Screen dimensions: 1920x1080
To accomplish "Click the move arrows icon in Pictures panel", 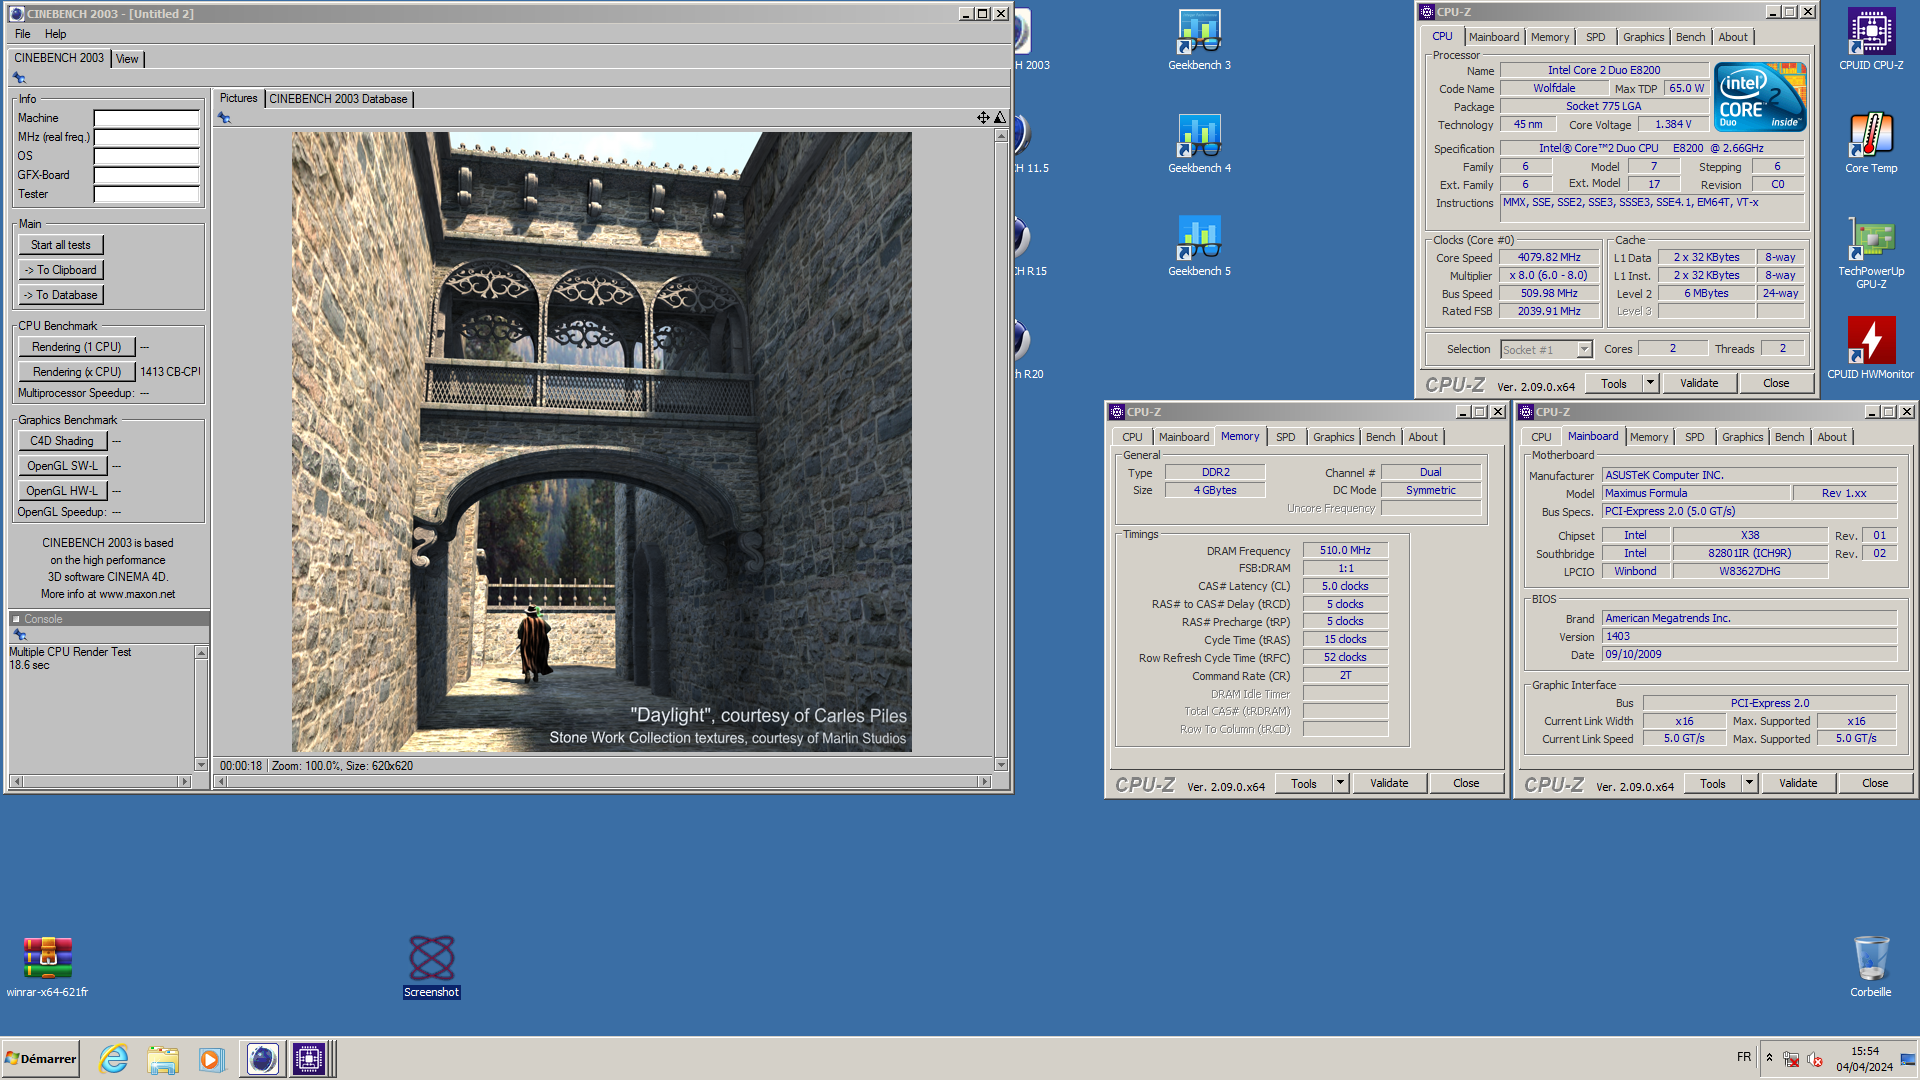I will click(983, 118).
